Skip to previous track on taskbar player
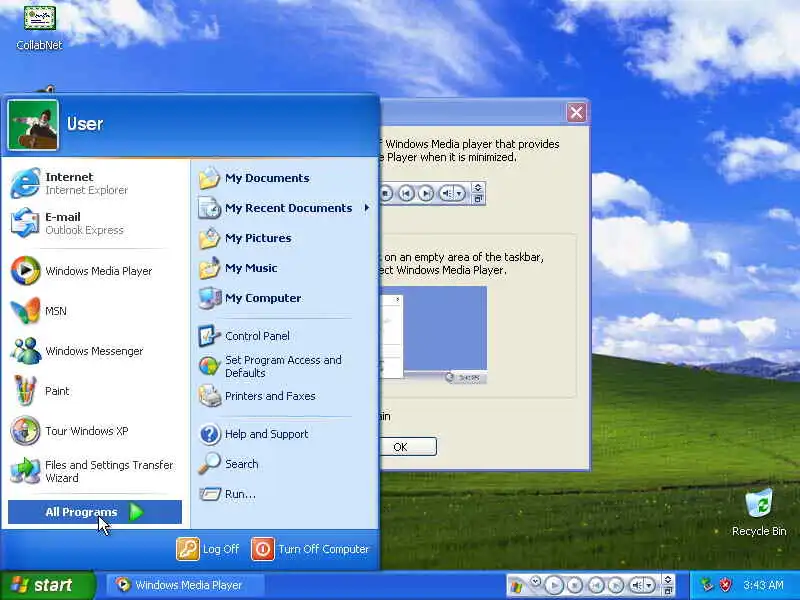The image size is (800, 600). coord(596,585)
